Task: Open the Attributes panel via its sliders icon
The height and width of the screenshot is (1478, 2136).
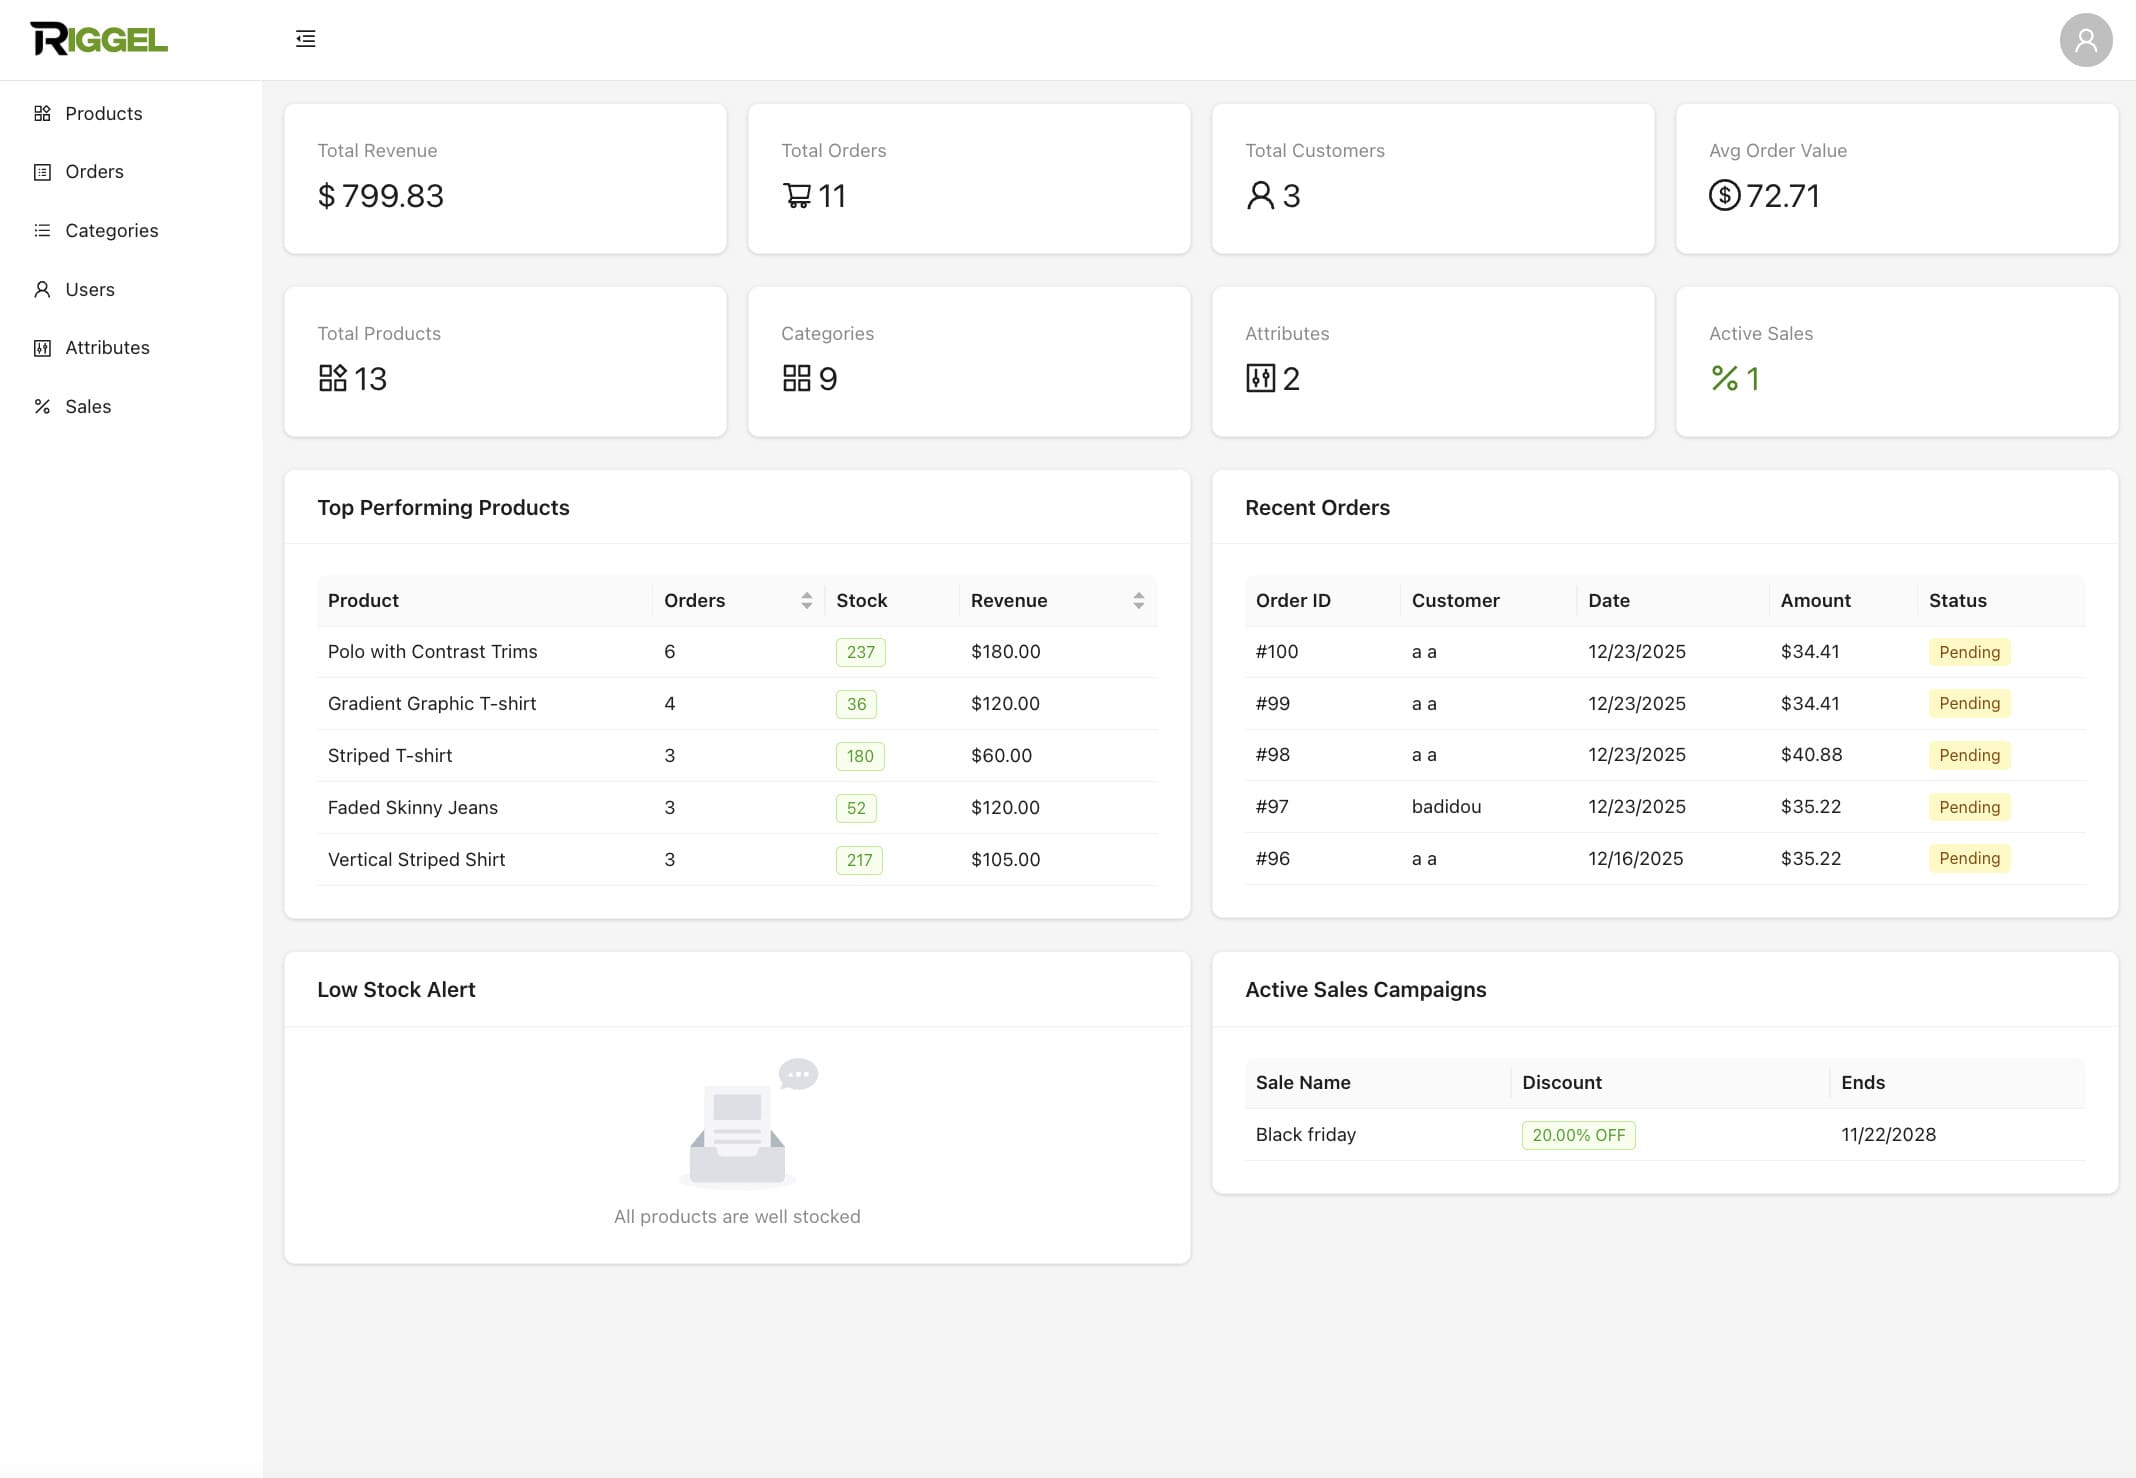Action: (x=41, y=347)
